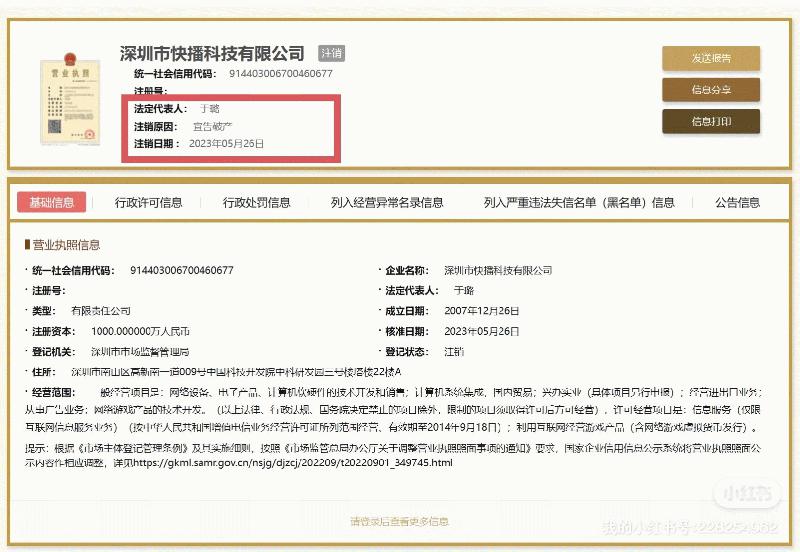Image resolution: width=800 pixels, height=552 pixels.
Task: Click the 登记机关 value 深圳市市场监督管理局
Action: pyautogui.click(x=139, y=352)
